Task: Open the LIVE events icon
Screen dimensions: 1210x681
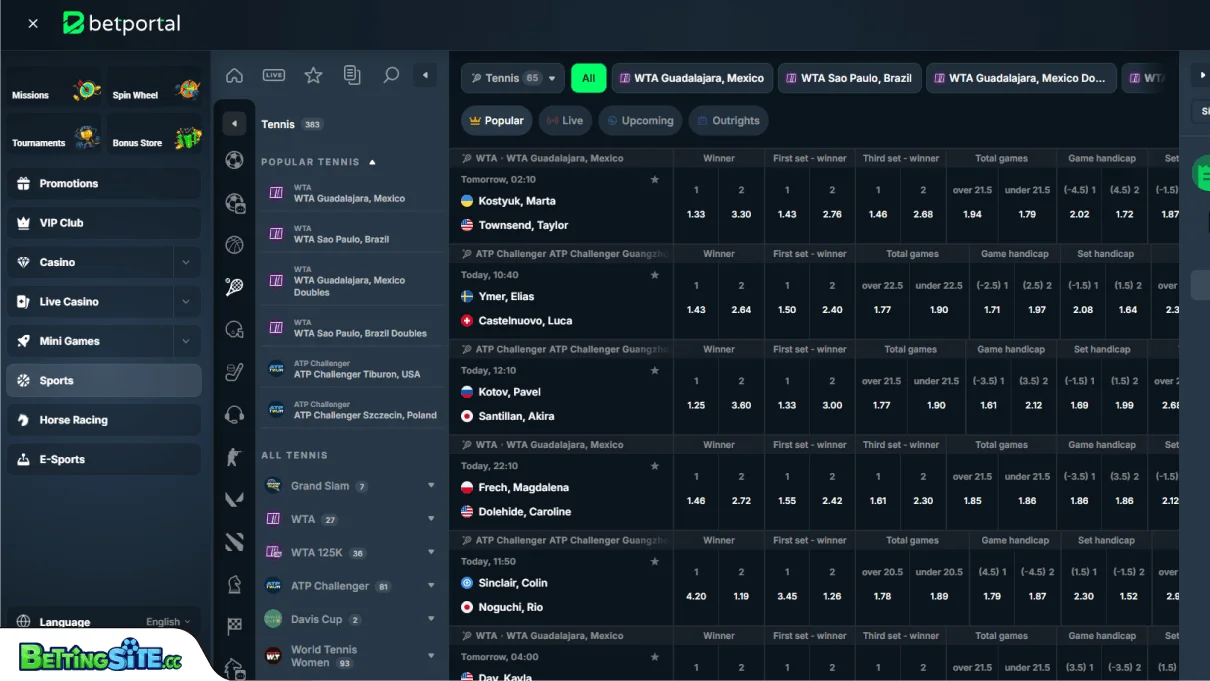Action: [x=274, y=75]
